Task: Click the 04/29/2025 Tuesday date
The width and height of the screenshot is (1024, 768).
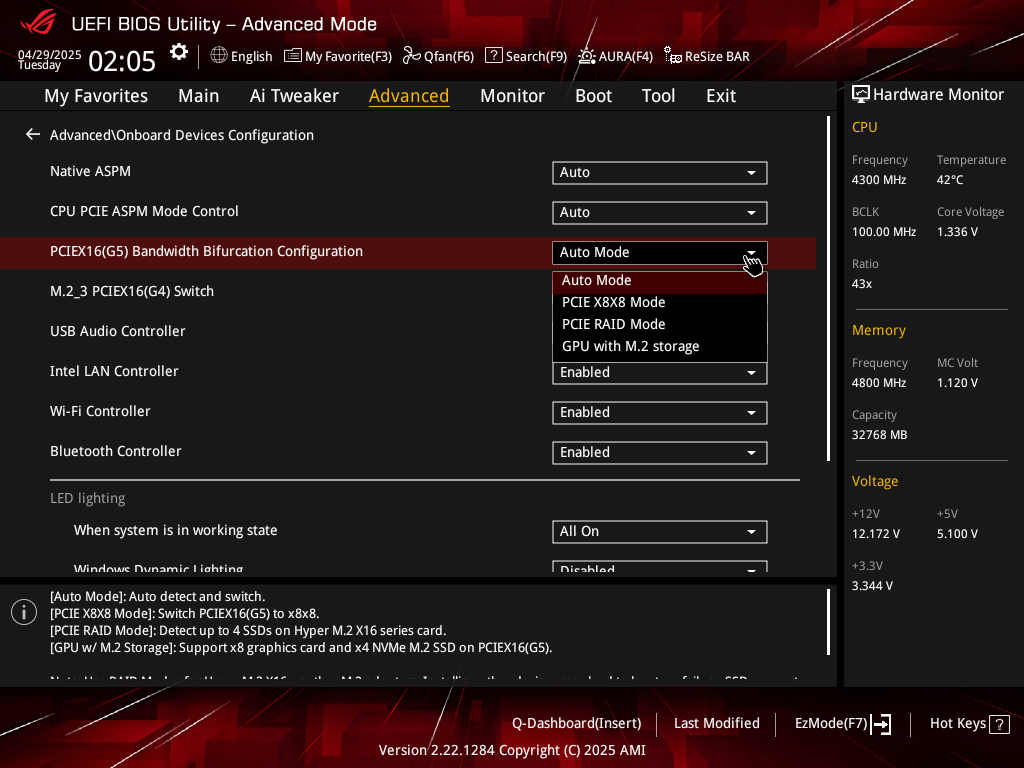Action: tap(50, 59)
